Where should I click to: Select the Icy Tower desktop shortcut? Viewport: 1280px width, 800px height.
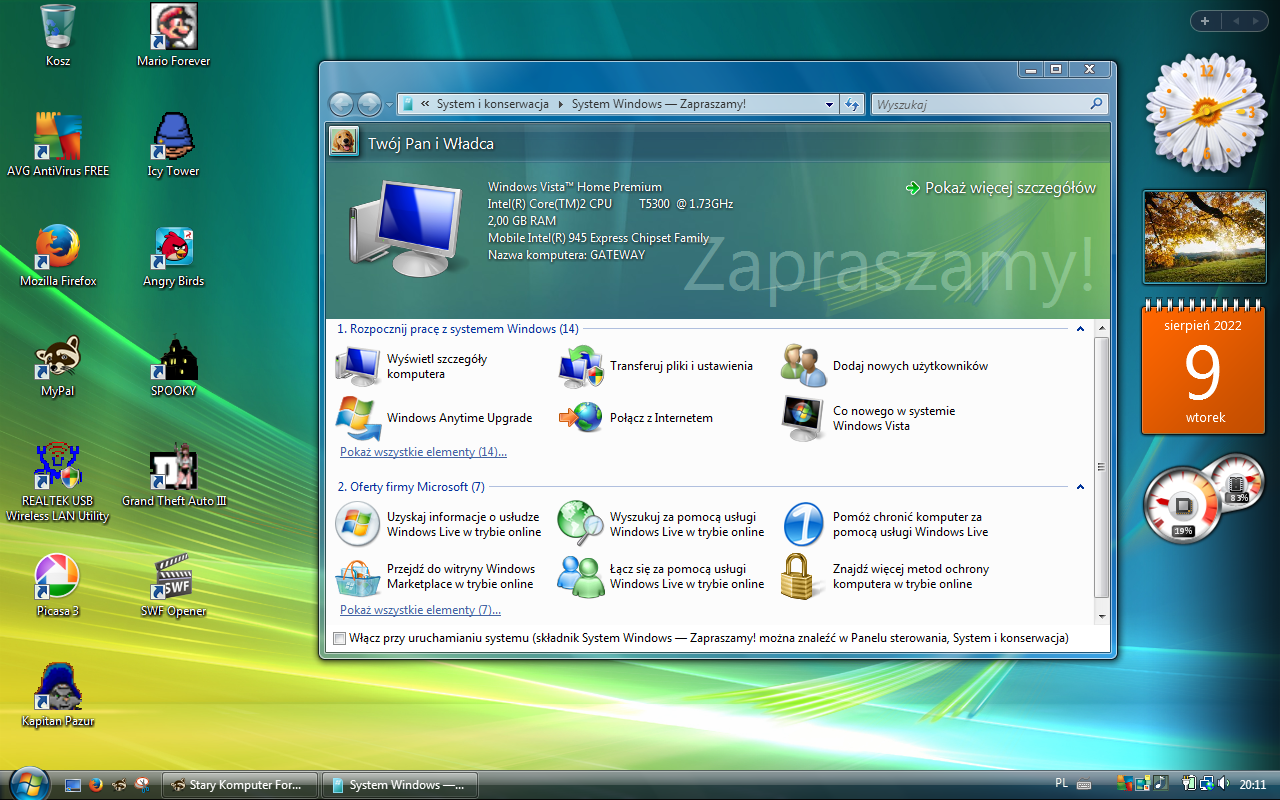[x=174, y=137]
